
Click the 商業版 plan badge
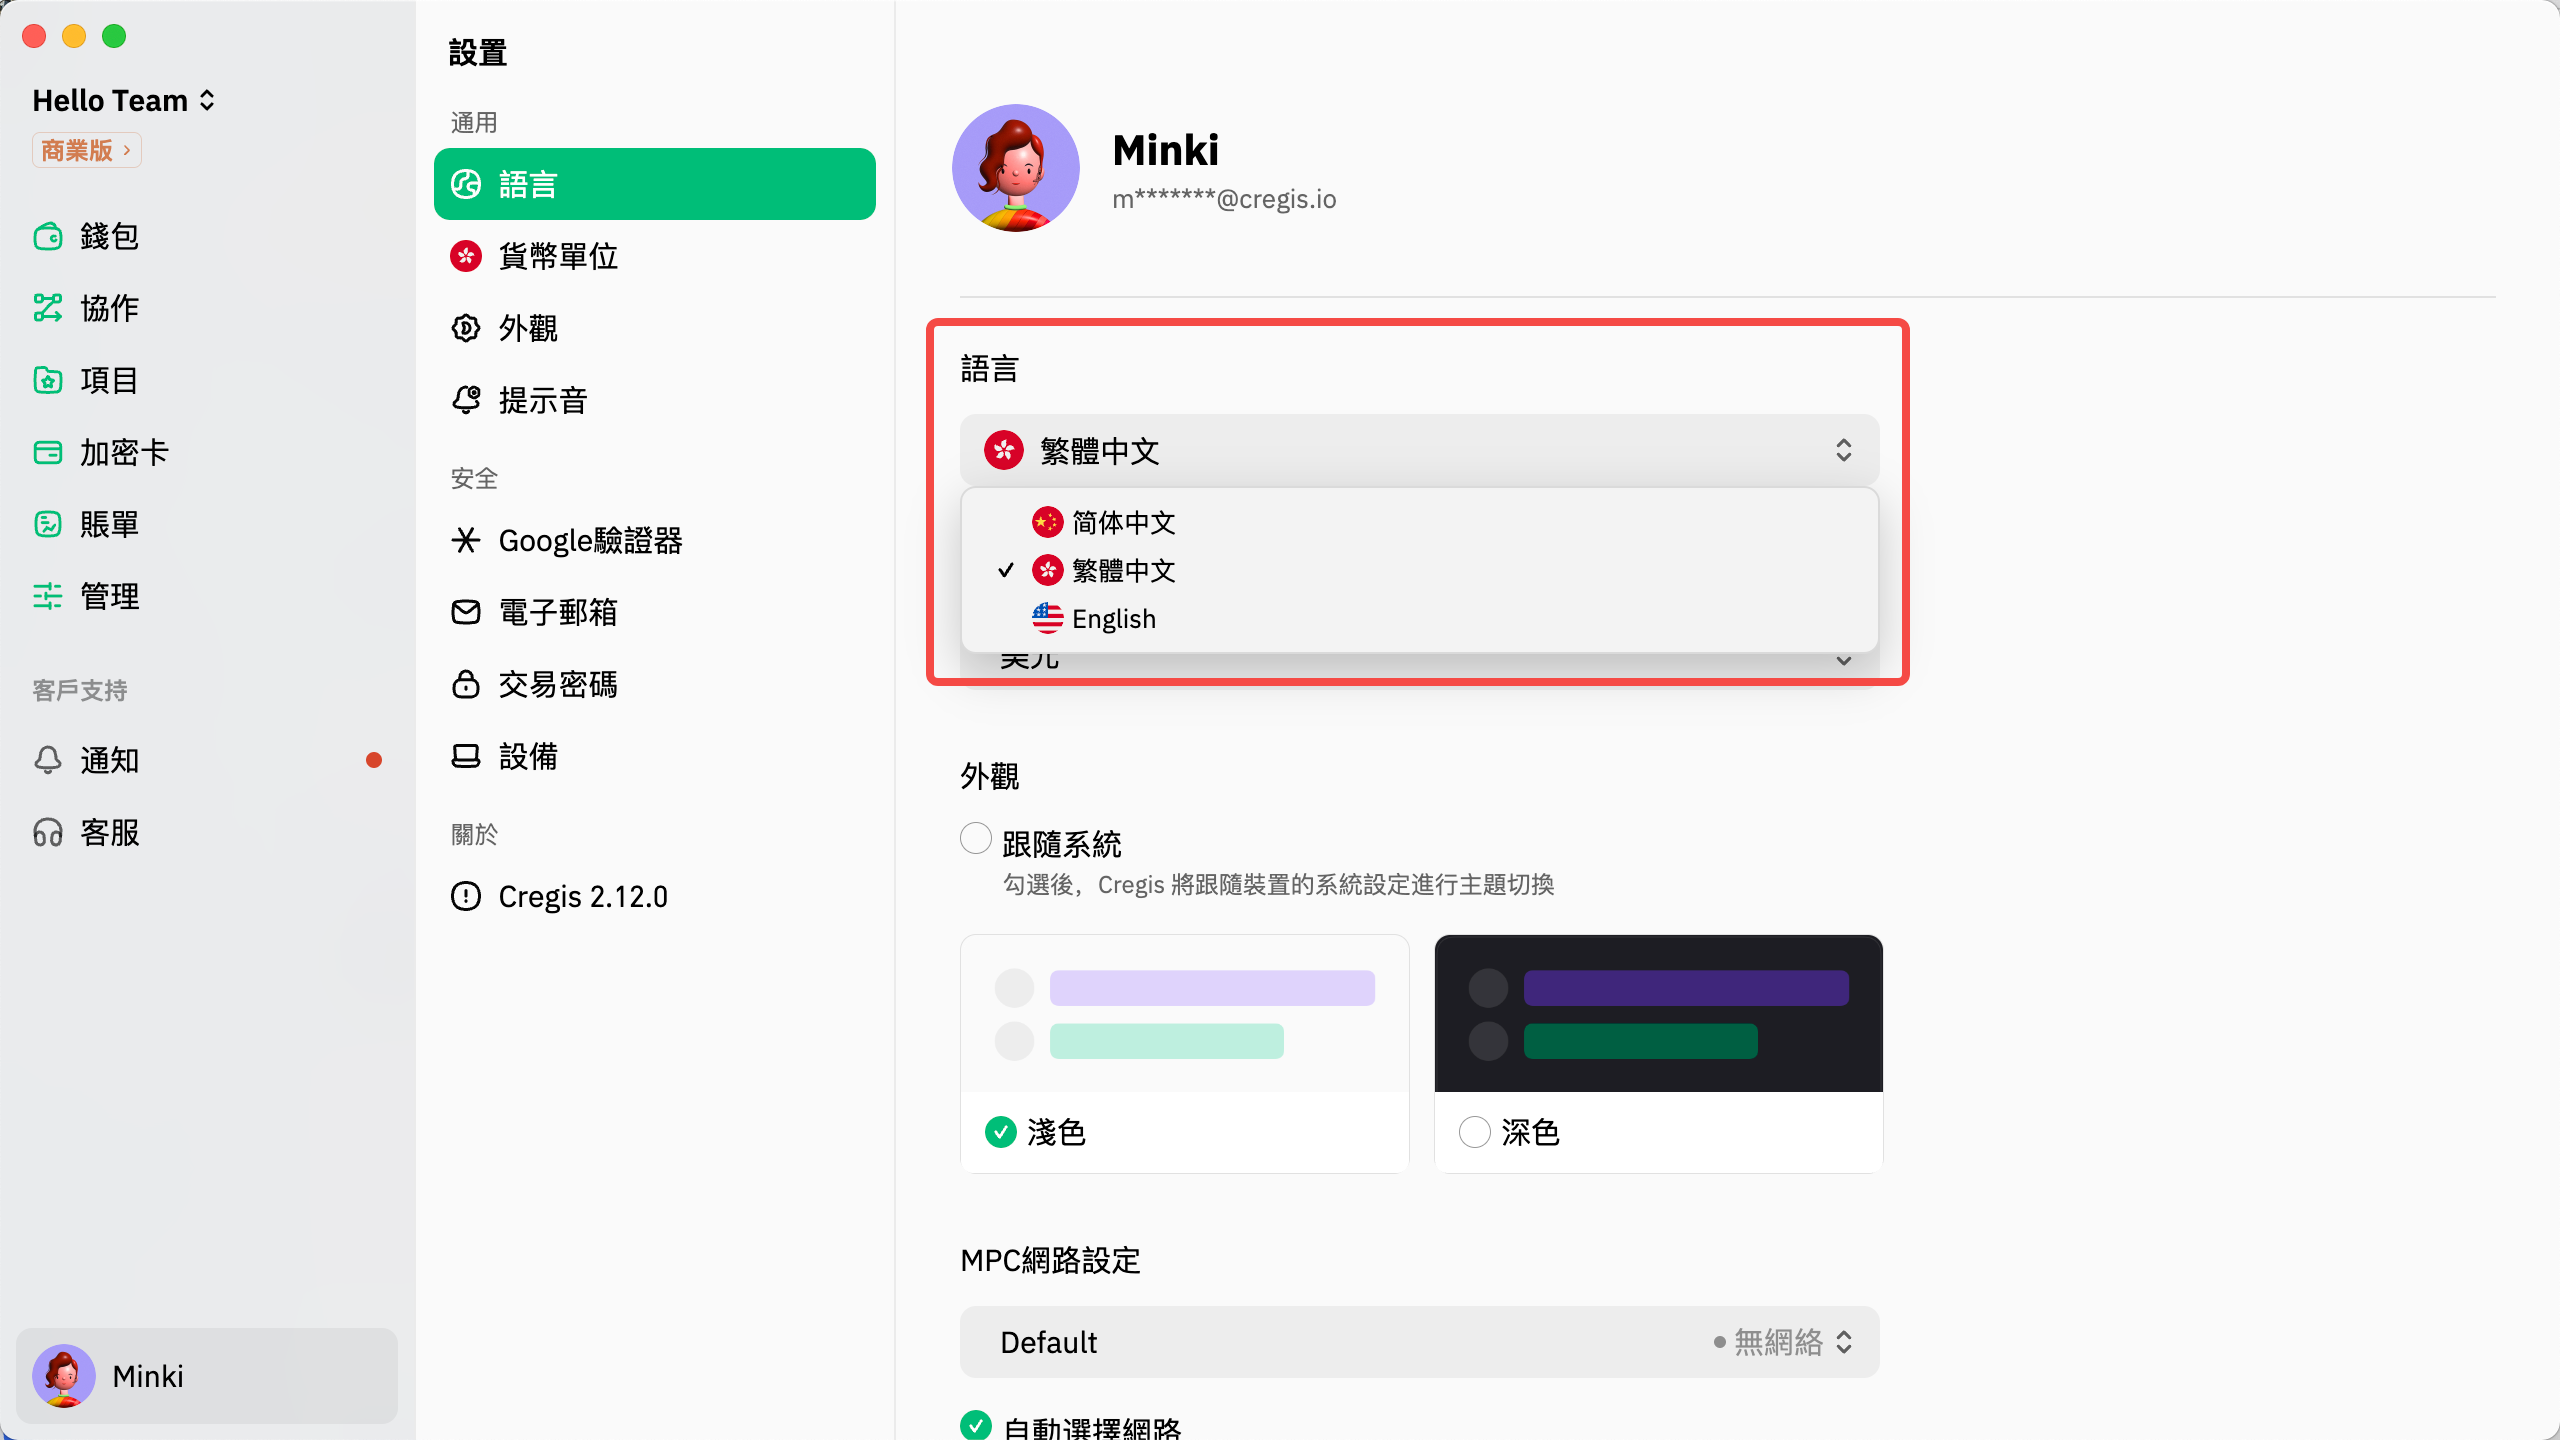[86, 151]
